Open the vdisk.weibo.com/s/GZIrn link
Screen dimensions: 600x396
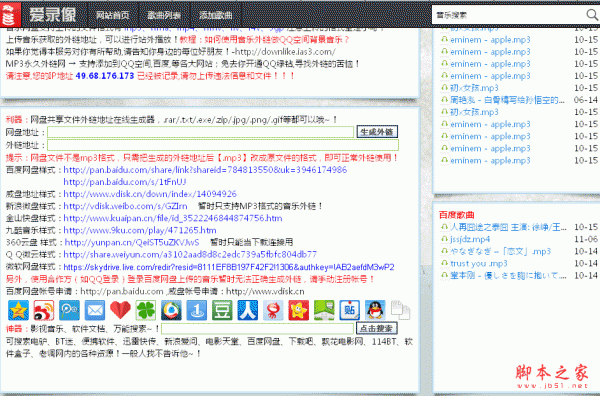coord(125,206)
